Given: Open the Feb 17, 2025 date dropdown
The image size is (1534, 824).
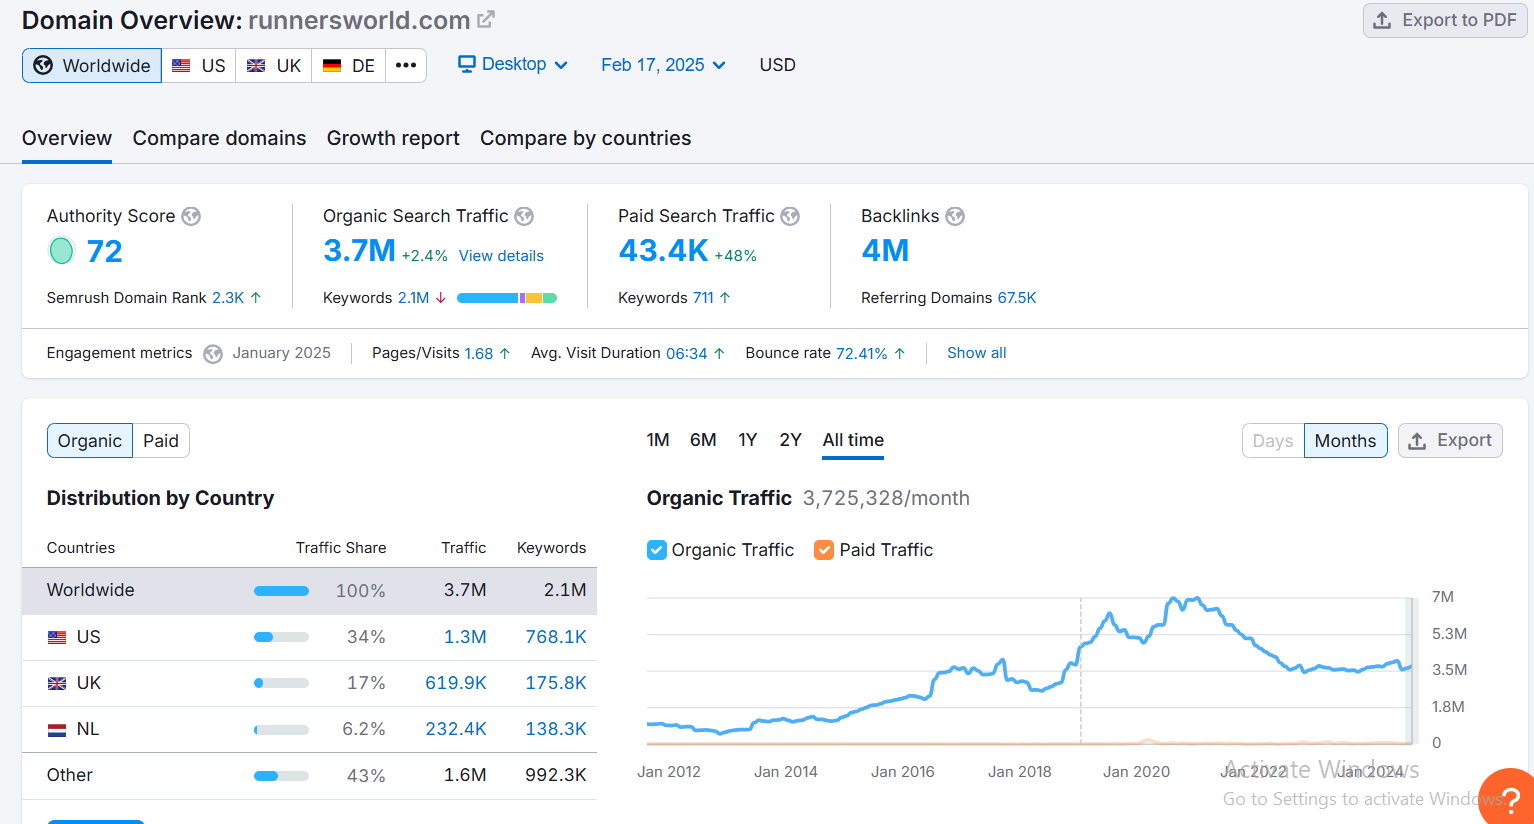Looking at the screenshot, I should [x=663, y=65].
